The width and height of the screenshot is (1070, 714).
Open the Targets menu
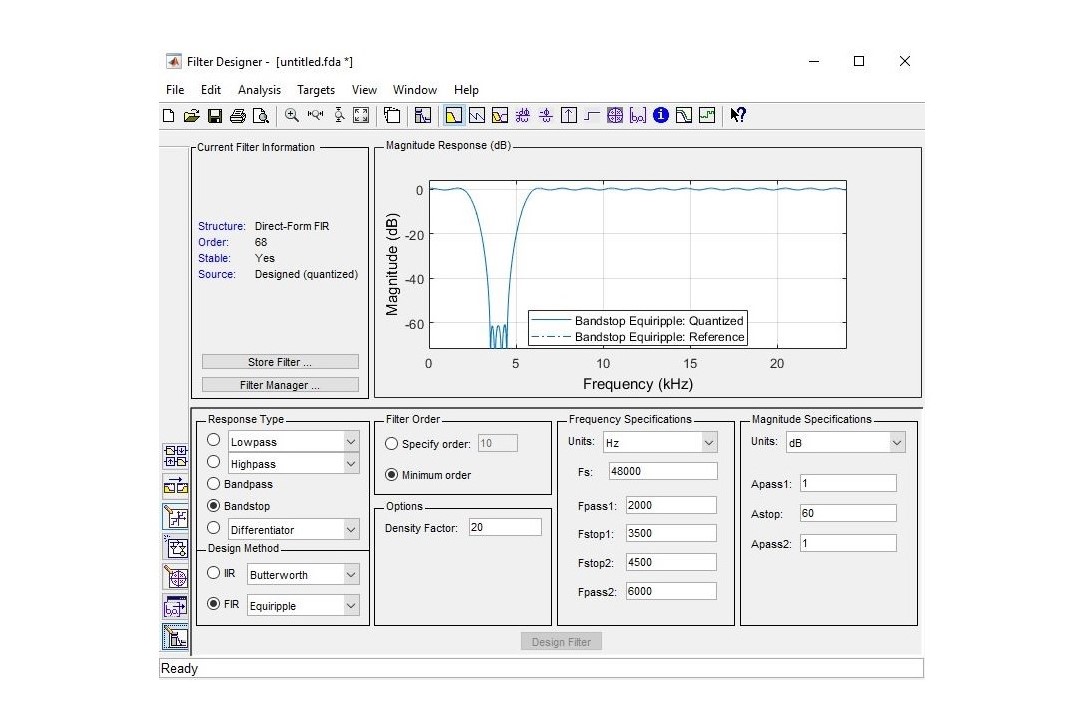pos(316,89)
